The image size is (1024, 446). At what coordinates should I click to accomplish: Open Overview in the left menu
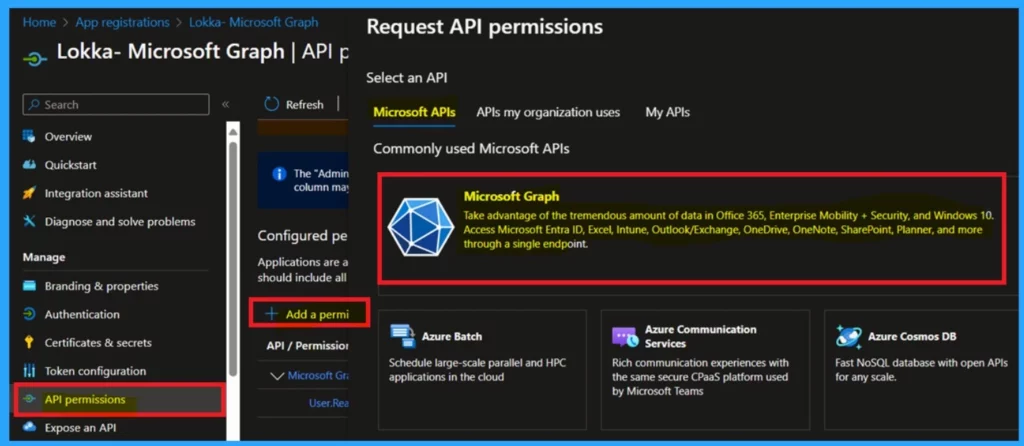pyautogui.click(x=68, y=136)
